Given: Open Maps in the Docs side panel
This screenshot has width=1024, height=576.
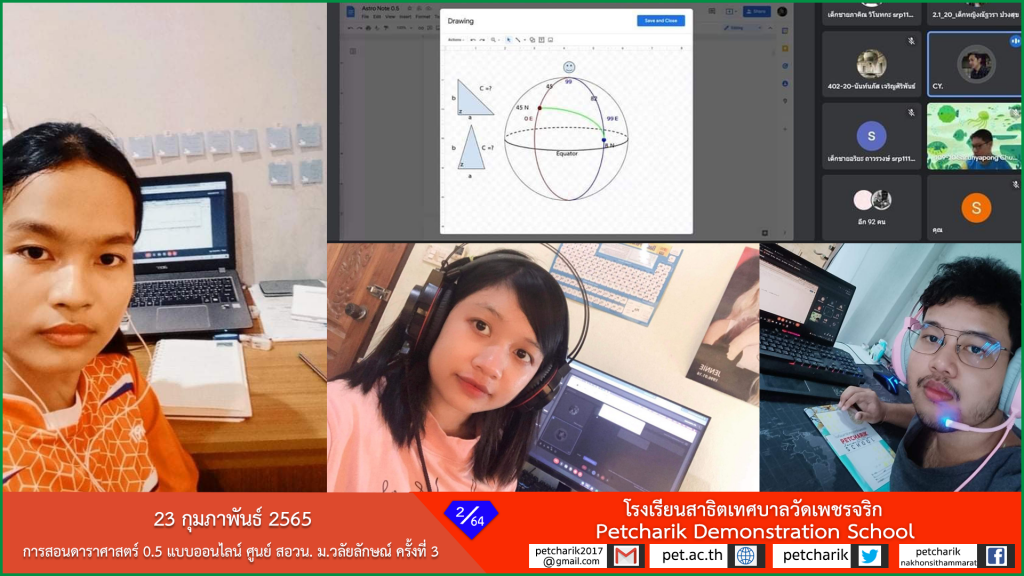Looking at the screenshot, I should pyautogui.click(x=784, y=101).
